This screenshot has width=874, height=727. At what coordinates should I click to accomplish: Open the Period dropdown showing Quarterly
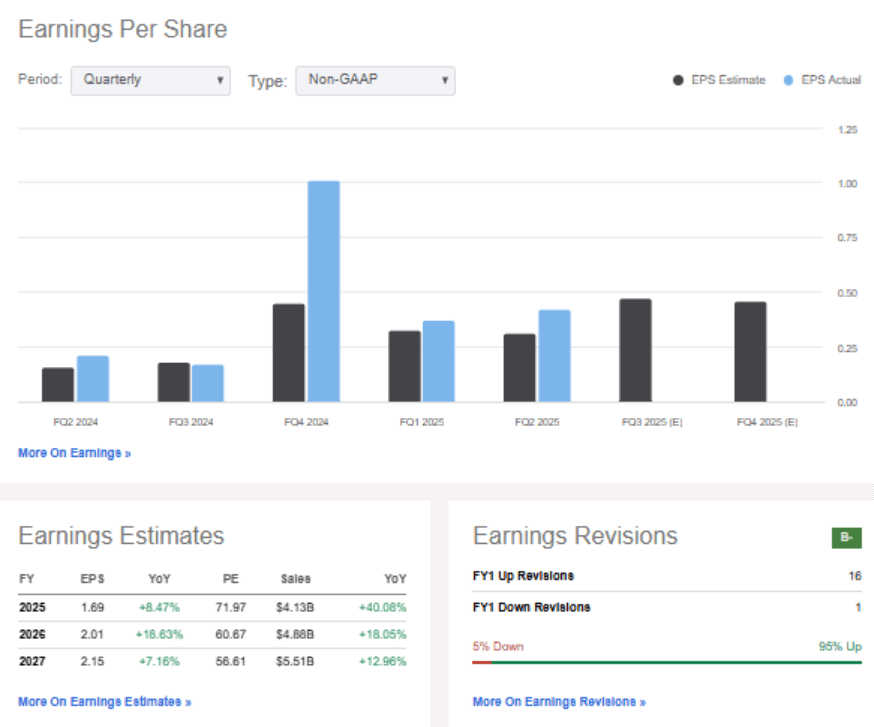[x=150, y=80]
